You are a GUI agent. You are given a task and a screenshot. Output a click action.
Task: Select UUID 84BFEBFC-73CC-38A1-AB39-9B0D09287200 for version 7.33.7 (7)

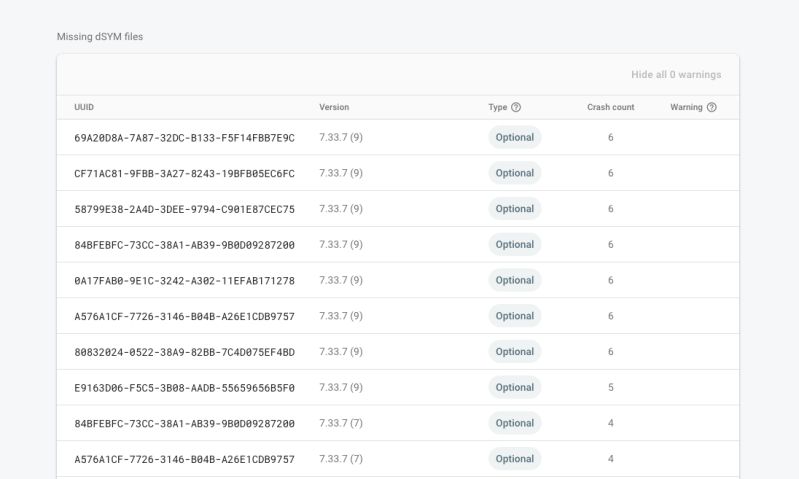(x=184, y=423)
